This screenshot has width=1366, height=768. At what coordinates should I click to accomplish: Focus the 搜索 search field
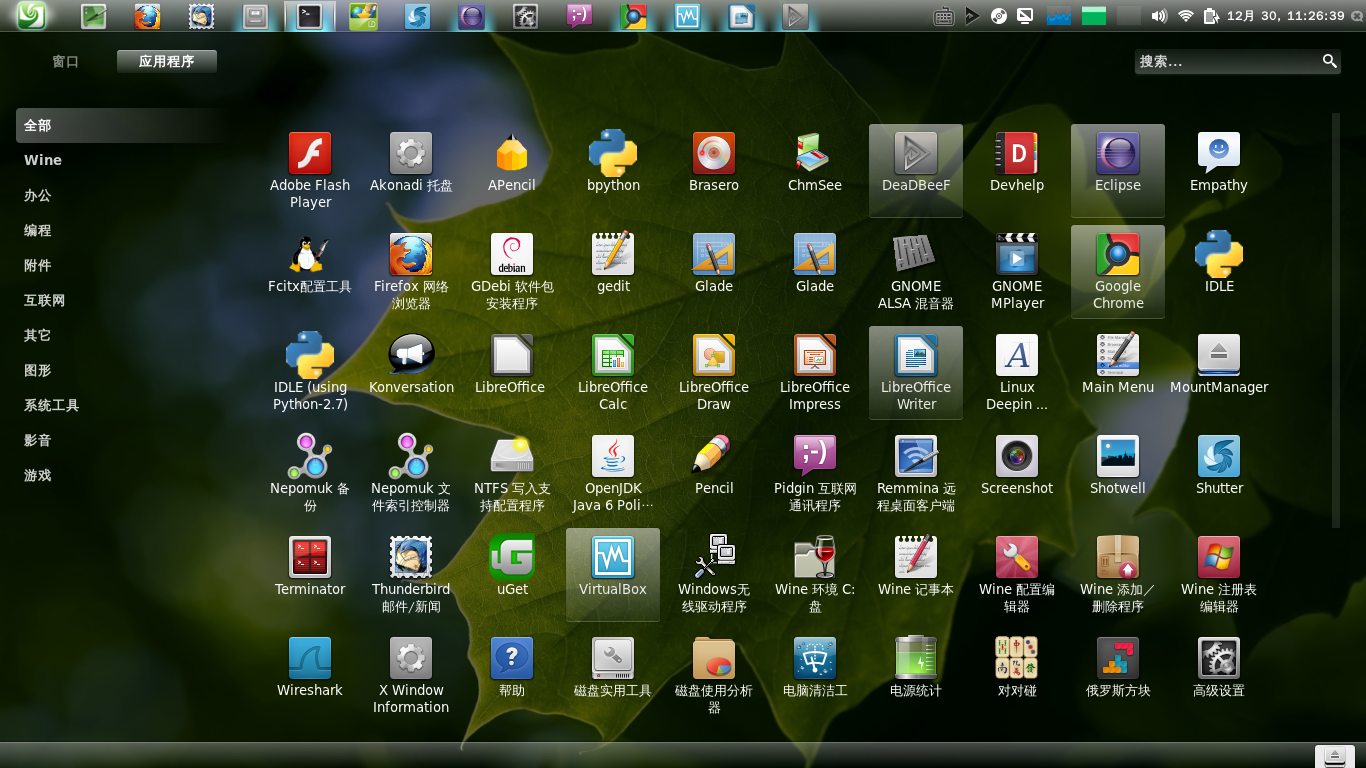pyautogui.click(x=1239, y=61)
